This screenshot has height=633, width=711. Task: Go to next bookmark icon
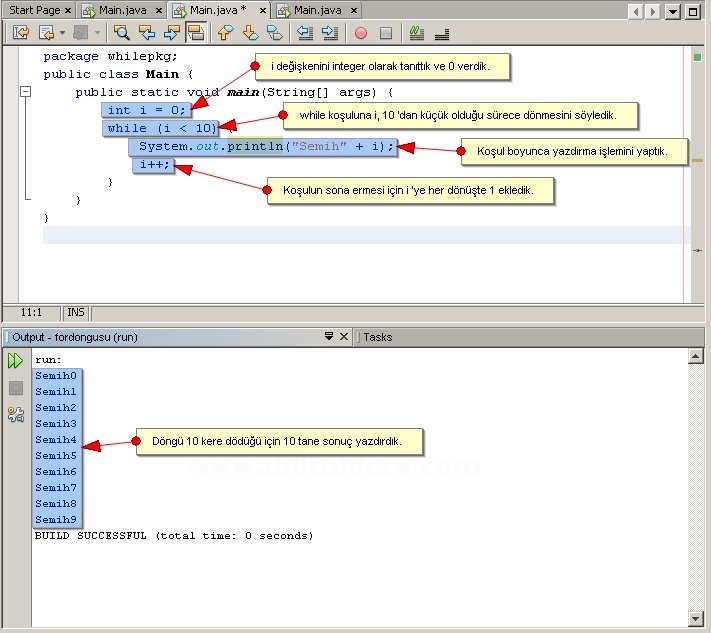coord(250,33)
